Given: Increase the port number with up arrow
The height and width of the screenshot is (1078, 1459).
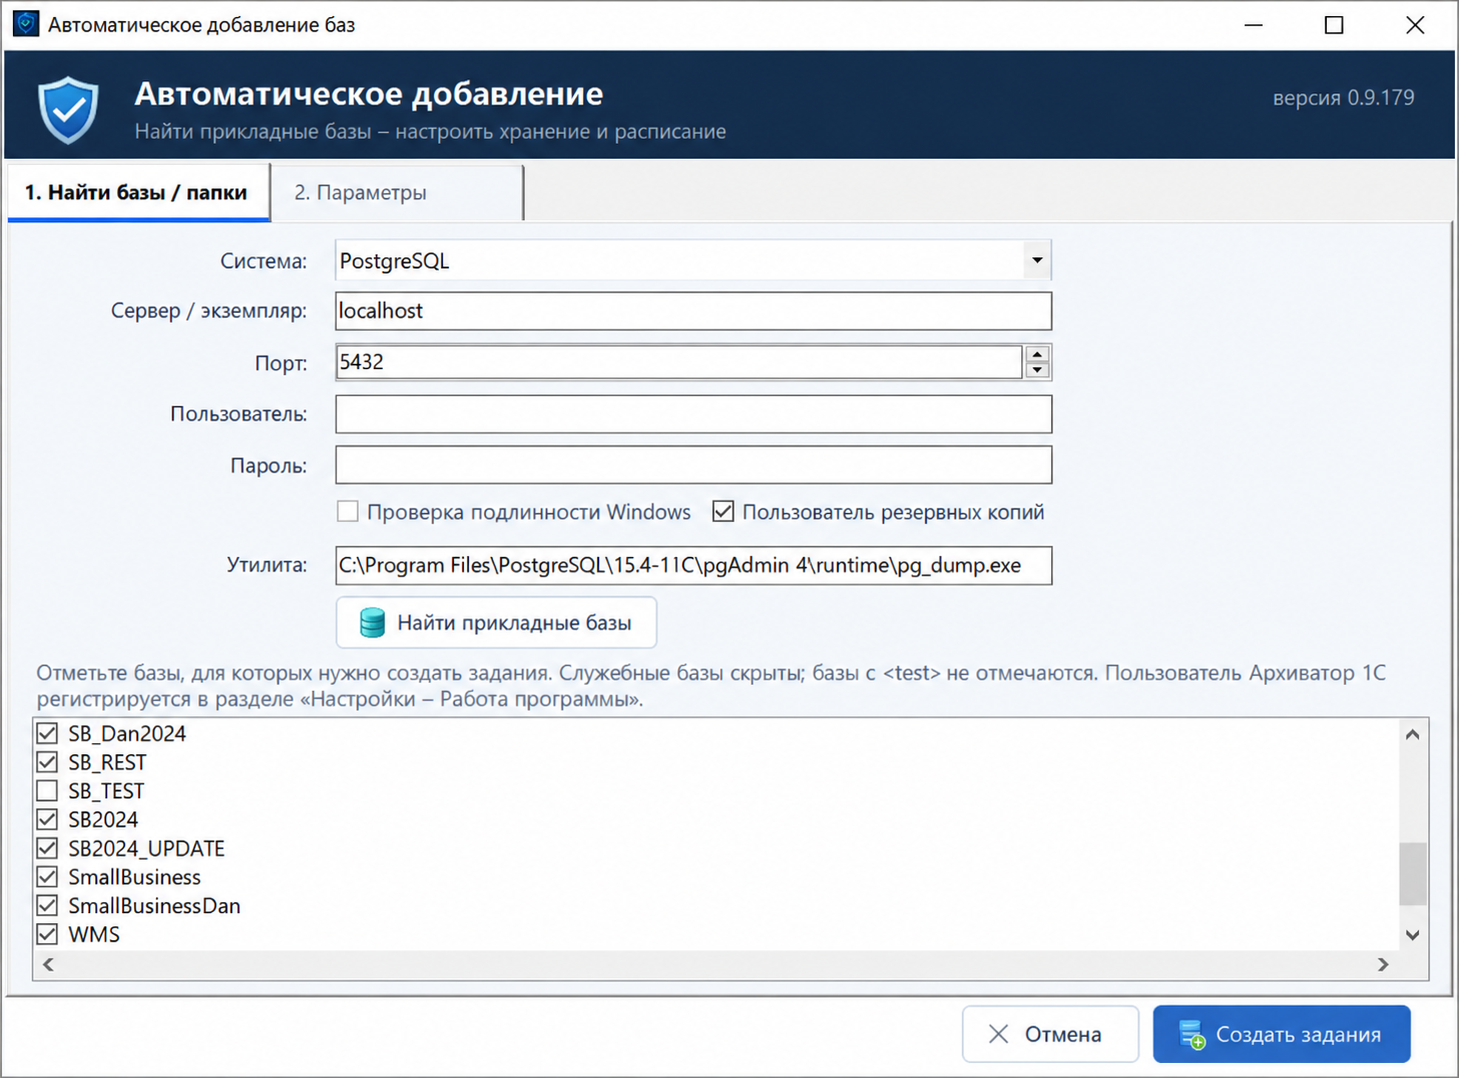Looking at the screenshot, I should 1037,354.
